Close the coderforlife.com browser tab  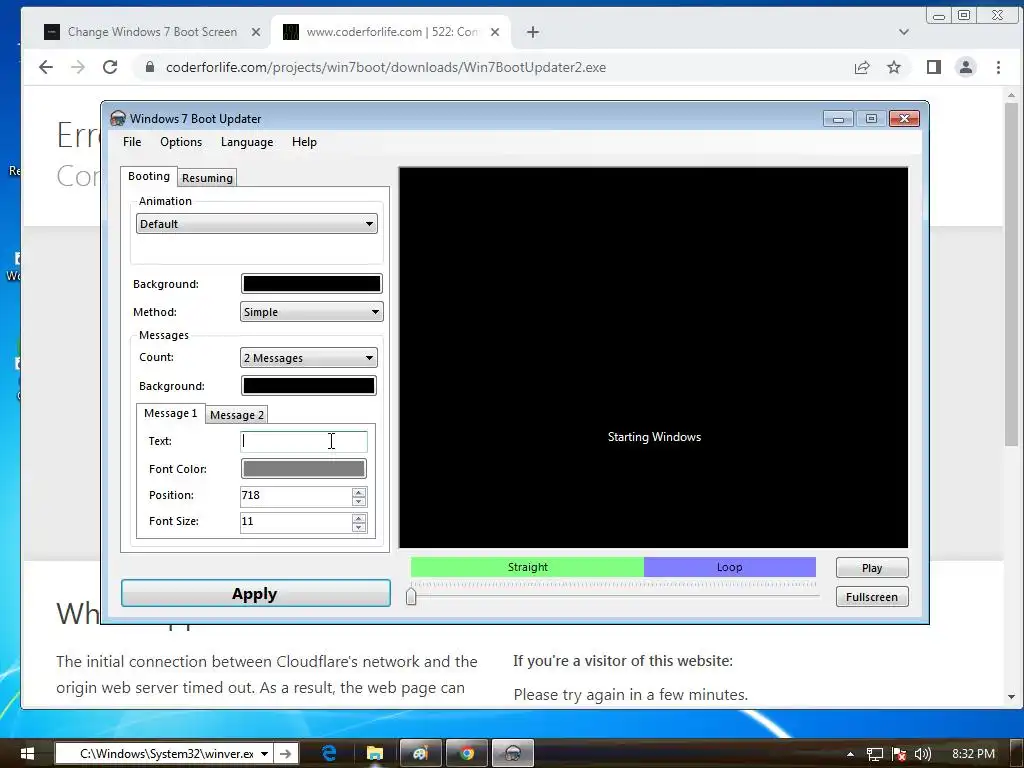point(495,31)
